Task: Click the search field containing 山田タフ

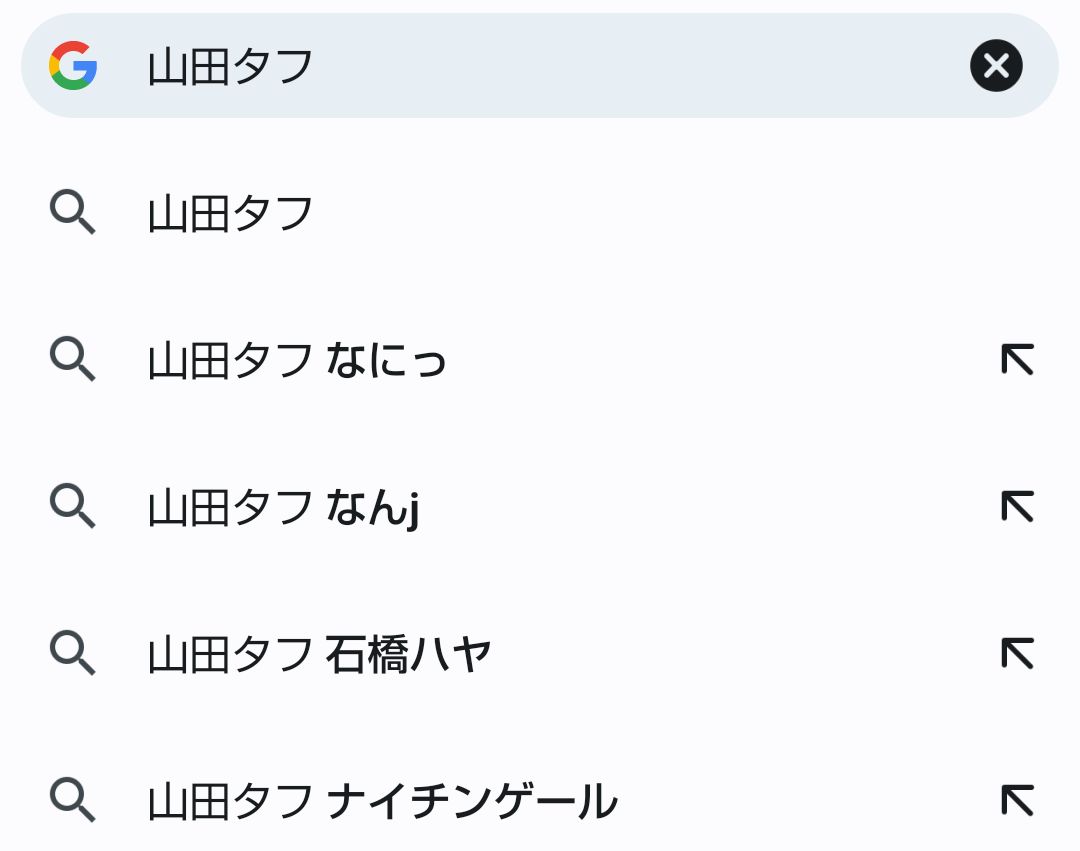Action: [x=539, y=65]
